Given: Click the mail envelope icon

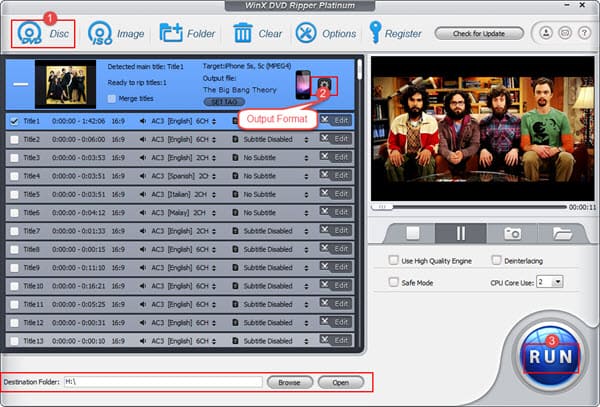Looking at the screenshot, I should [x=565, y=33].
